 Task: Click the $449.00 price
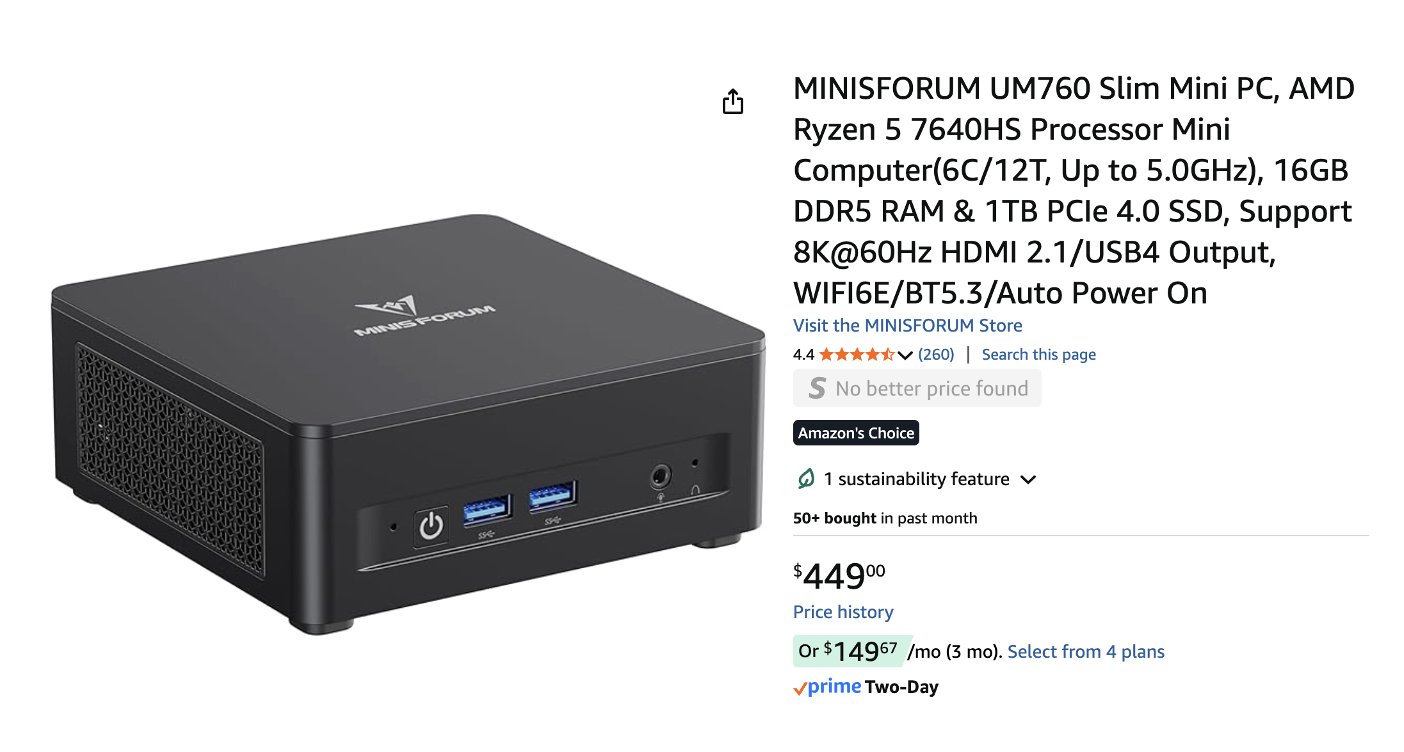pyautogui.click(x=839, y=576)
